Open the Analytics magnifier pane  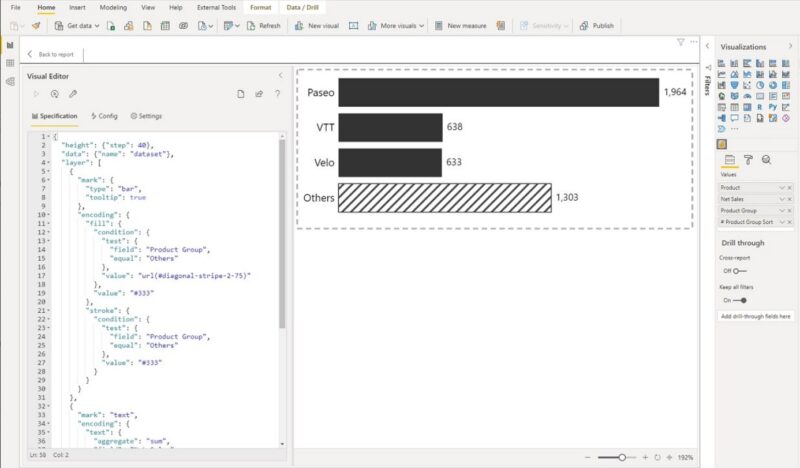coord(766,159)
